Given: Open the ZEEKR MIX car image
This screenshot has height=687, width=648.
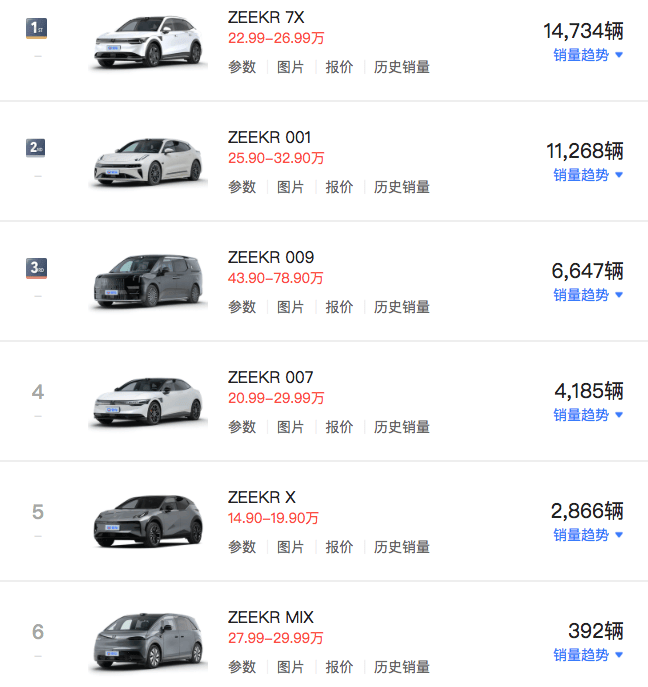Looking at the screenshot, I should (148, 642).
